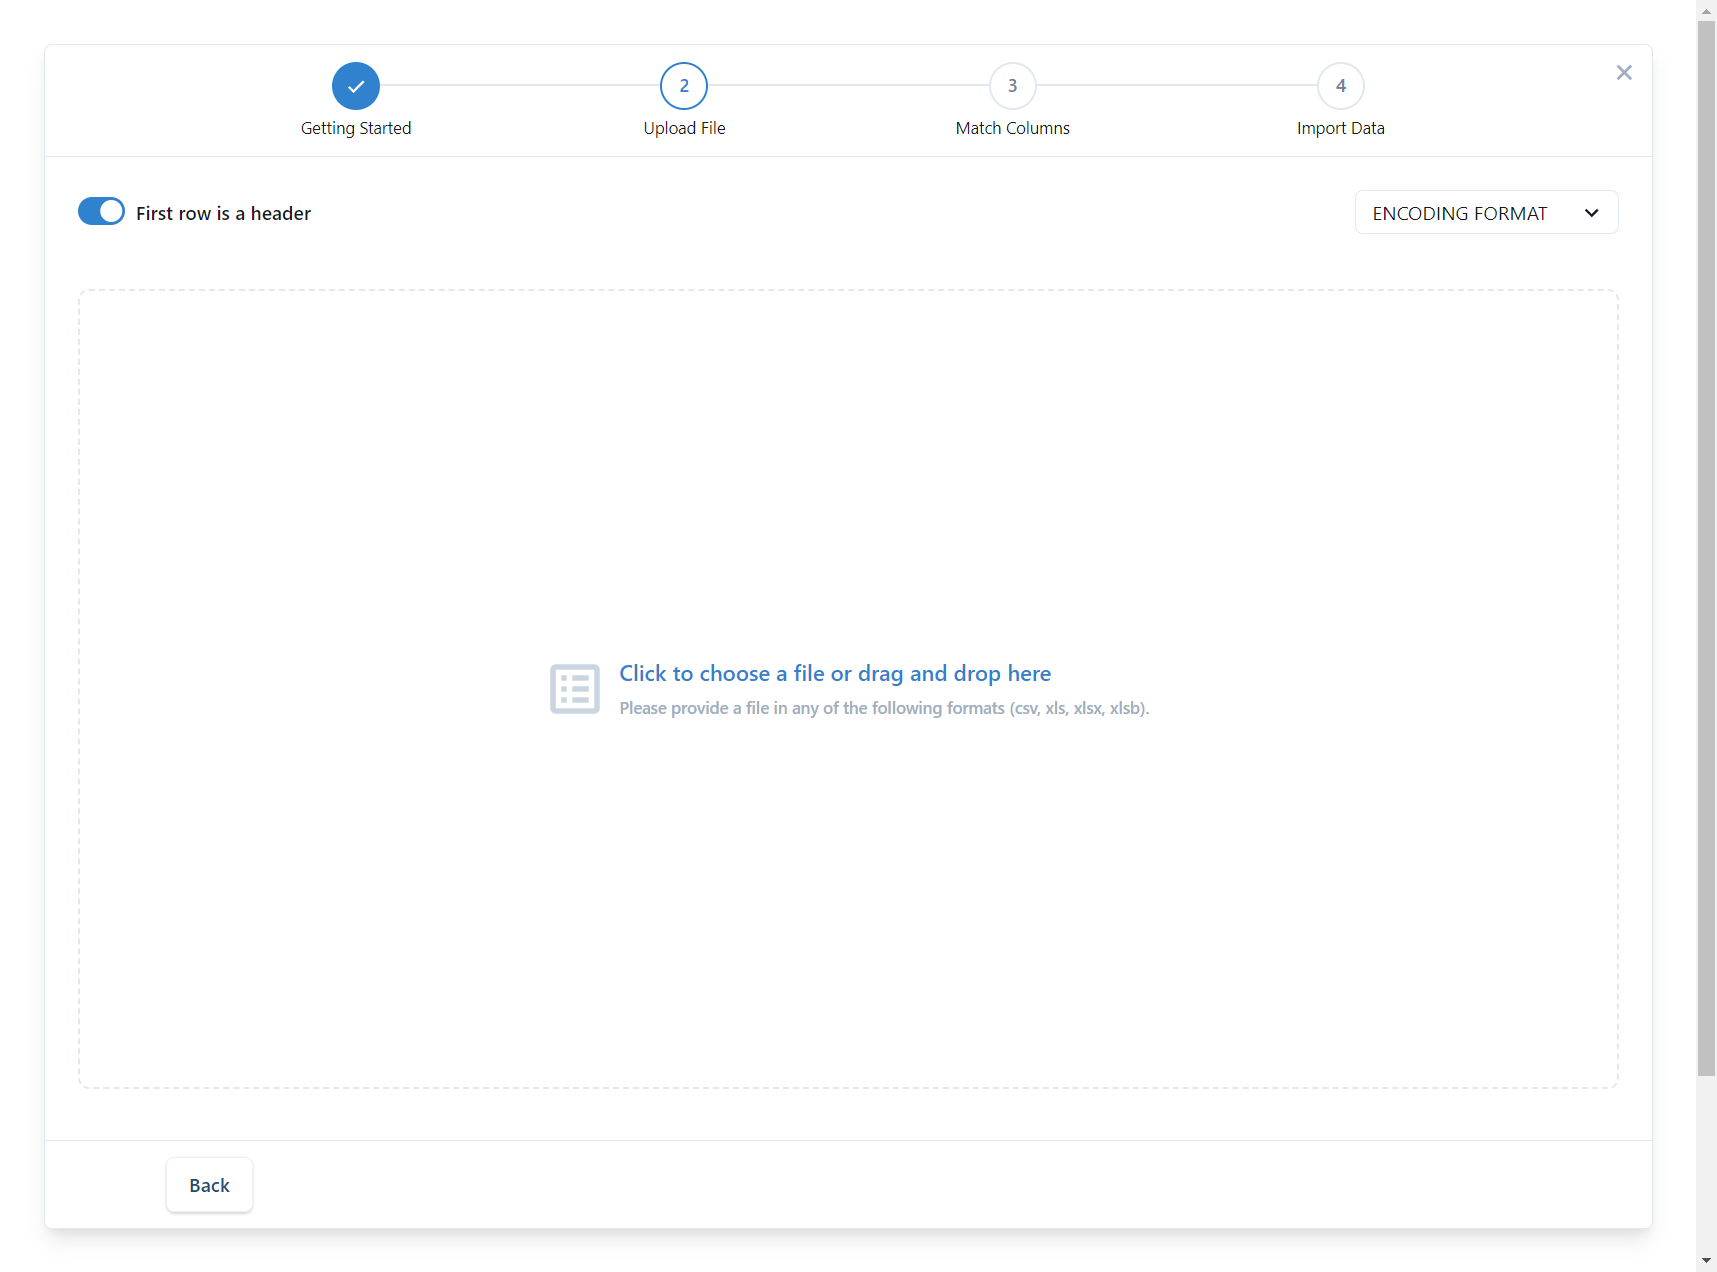Click the page vertical scrollbar thumb
This screenshot has width=1717, height=1272.
coord(1706,548)
